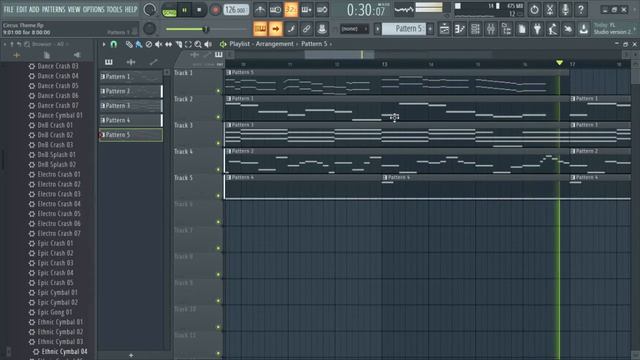Open the Playlist options menu arrow
The width and height of the screenshot is (640, 360).
(104, 44)
